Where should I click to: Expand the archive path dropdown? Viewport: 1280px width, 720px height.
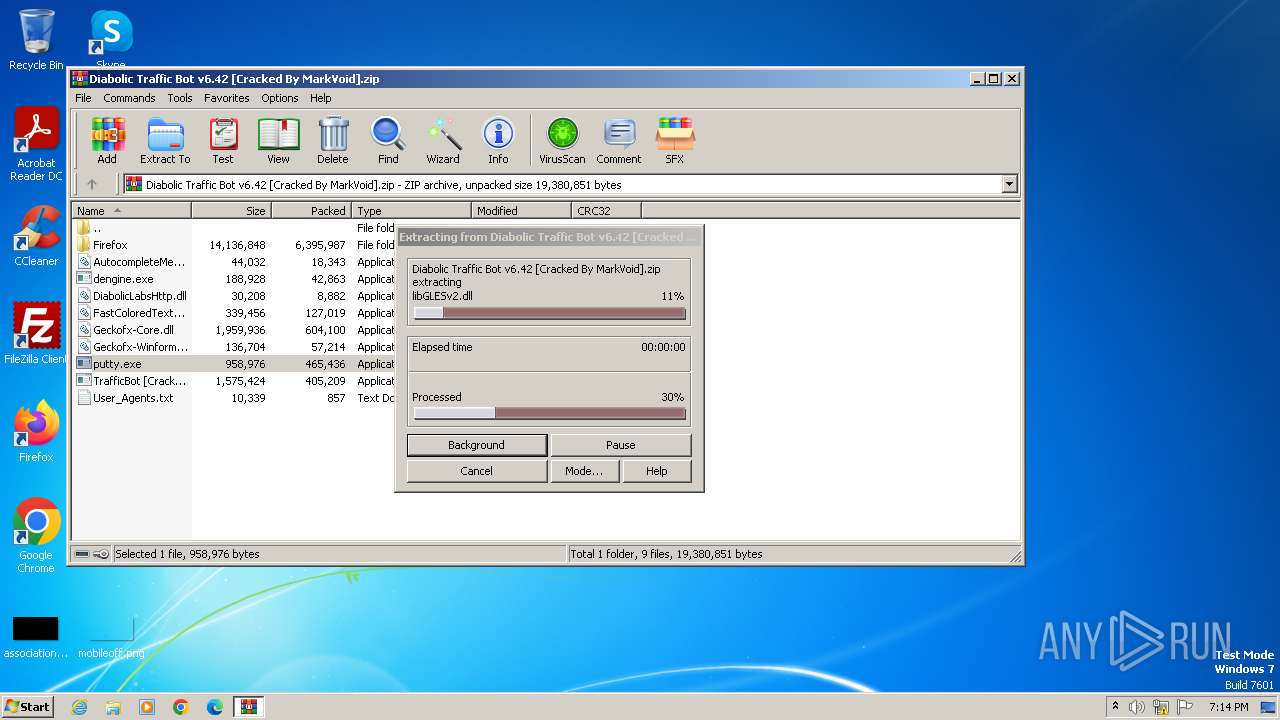(x=1009, y=184)
